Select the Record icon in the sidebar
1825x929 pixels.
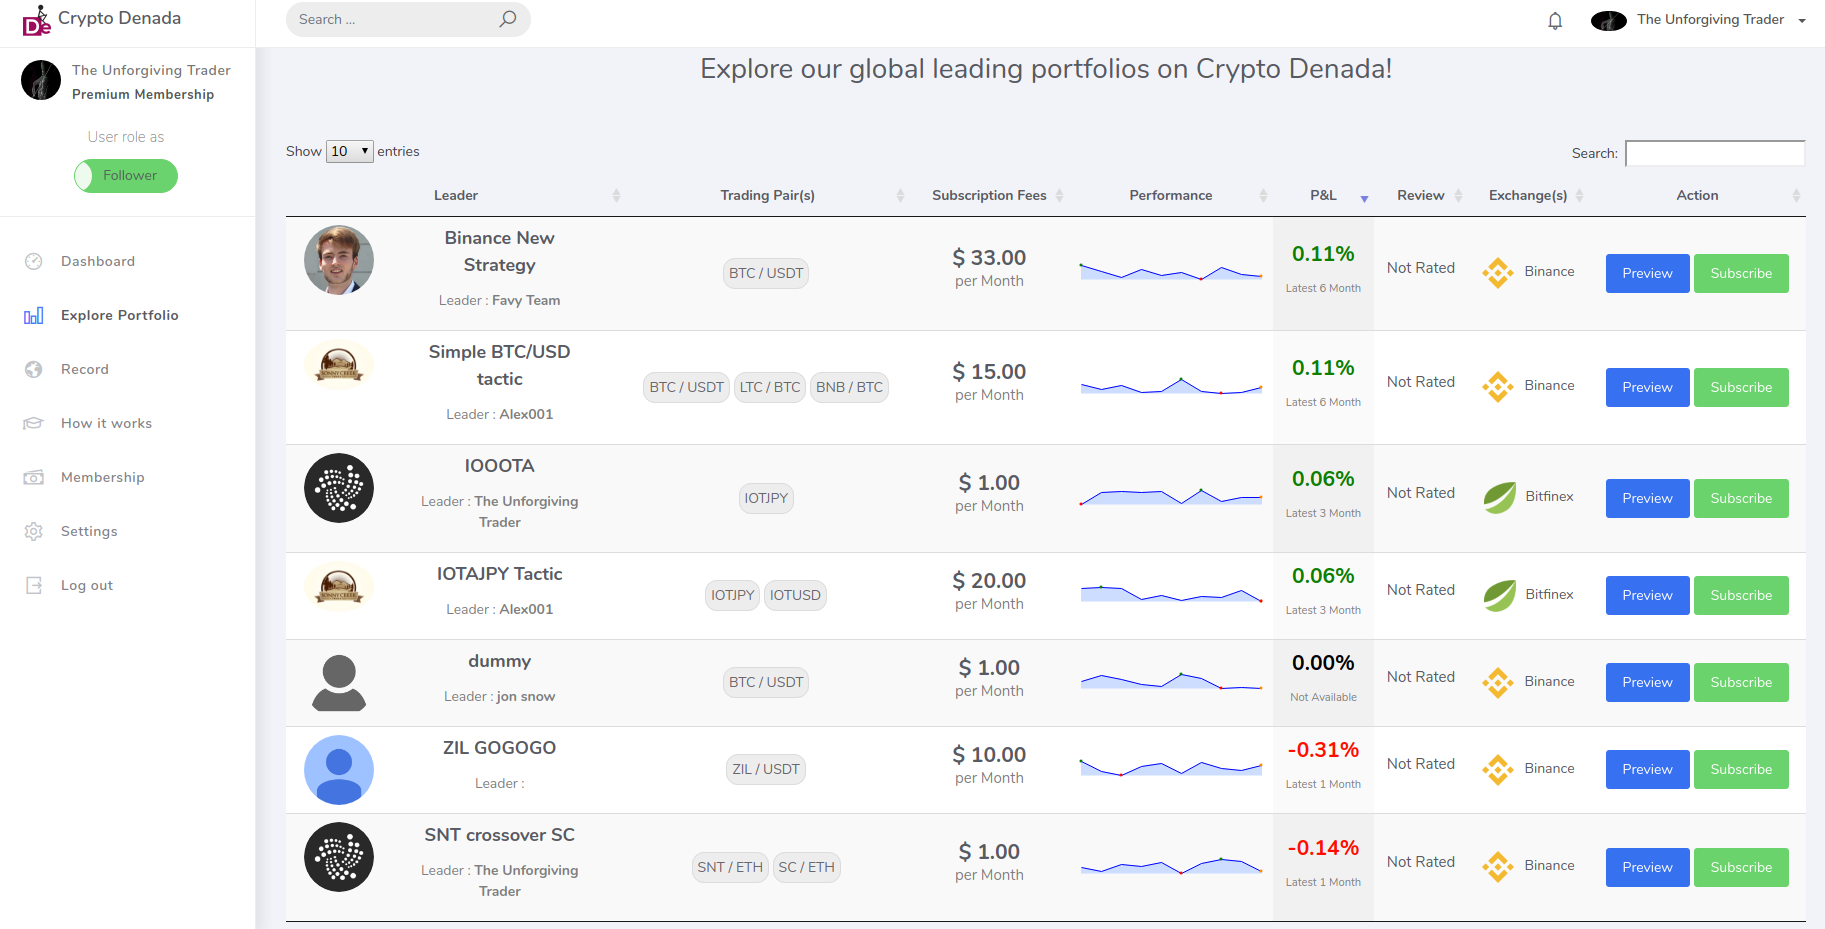34,369
